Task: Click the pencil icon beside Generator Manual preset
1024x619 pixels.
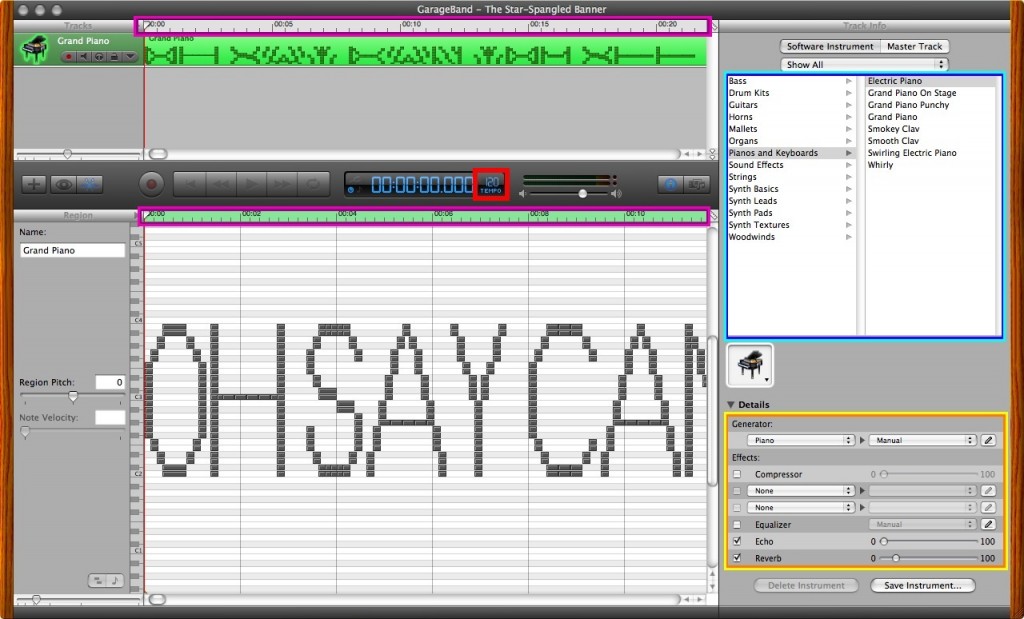Action: coord(989,440)
